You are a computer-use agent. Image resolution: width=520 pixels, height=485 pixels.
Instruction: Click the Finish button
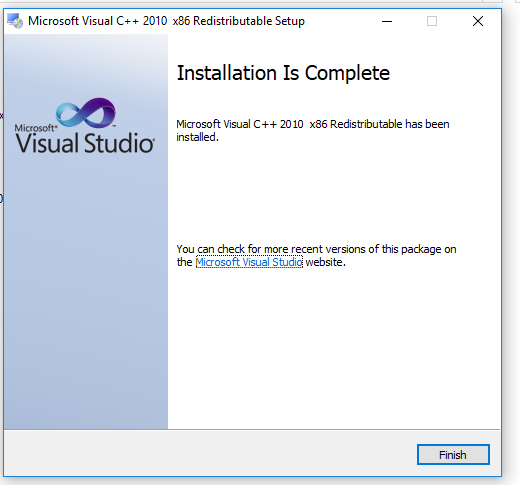[x=453, y=454]
